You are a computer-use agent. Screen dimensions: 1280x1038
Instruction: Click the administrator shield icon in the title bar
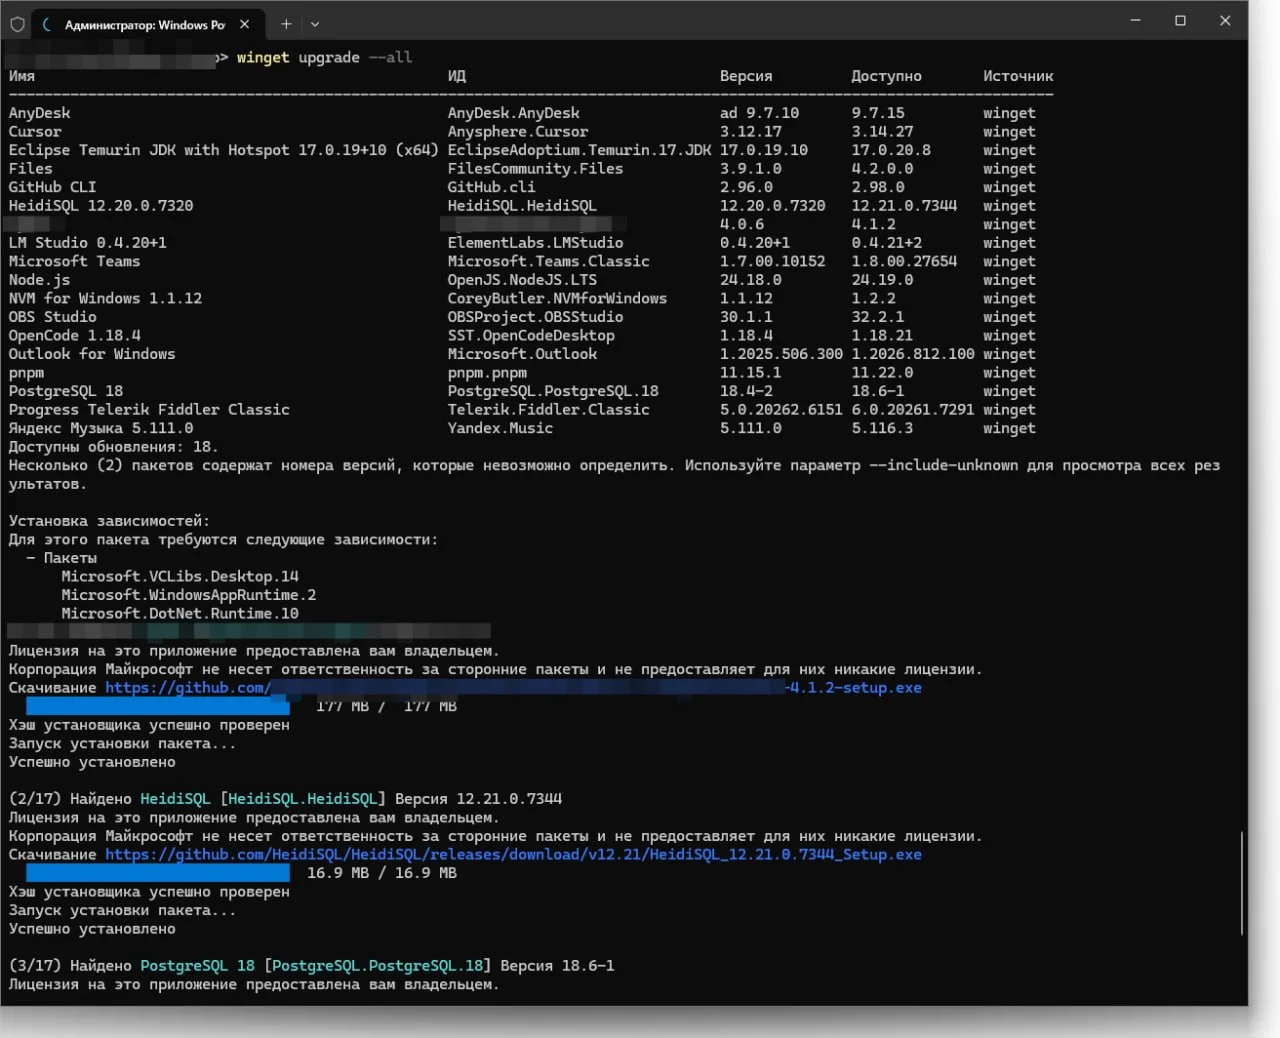point(17,24)
